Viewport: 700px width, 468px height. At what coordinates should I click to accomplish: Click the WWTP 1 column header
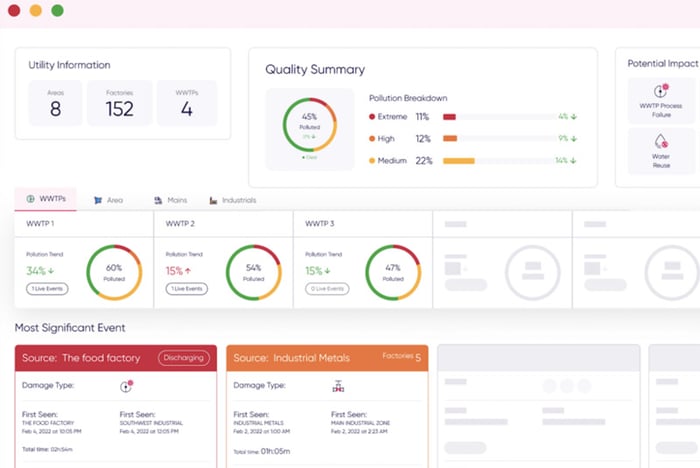coord(84,224)
